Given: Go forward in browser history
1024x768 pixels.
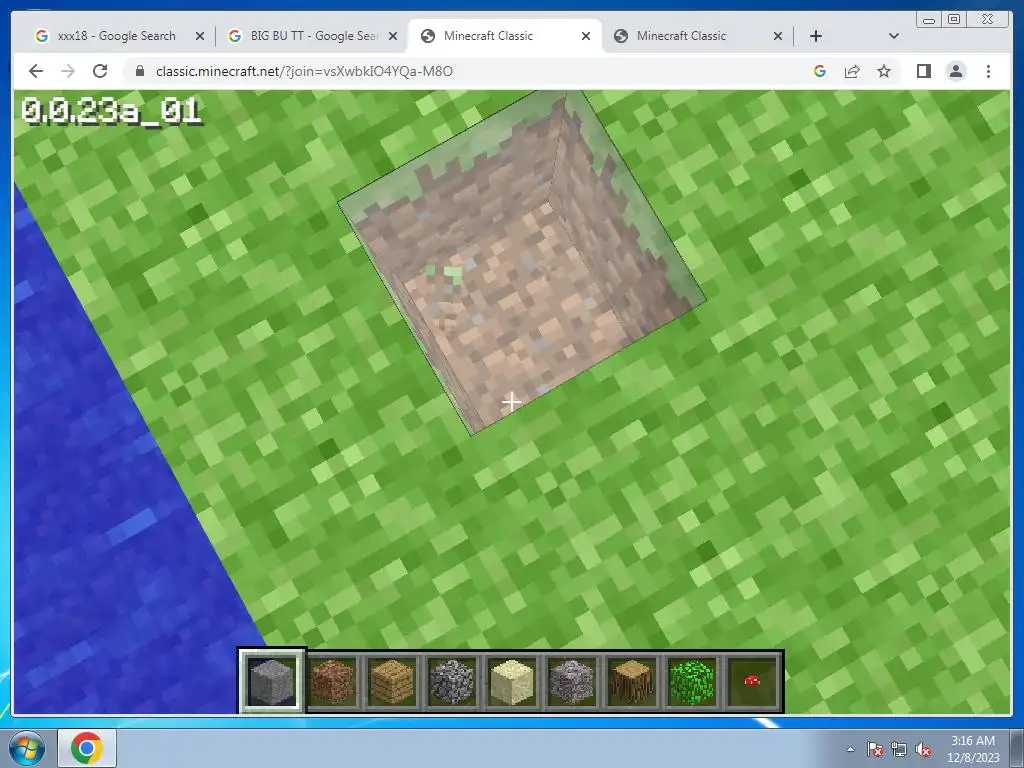Looking at the screenshot, I should 68,71.
